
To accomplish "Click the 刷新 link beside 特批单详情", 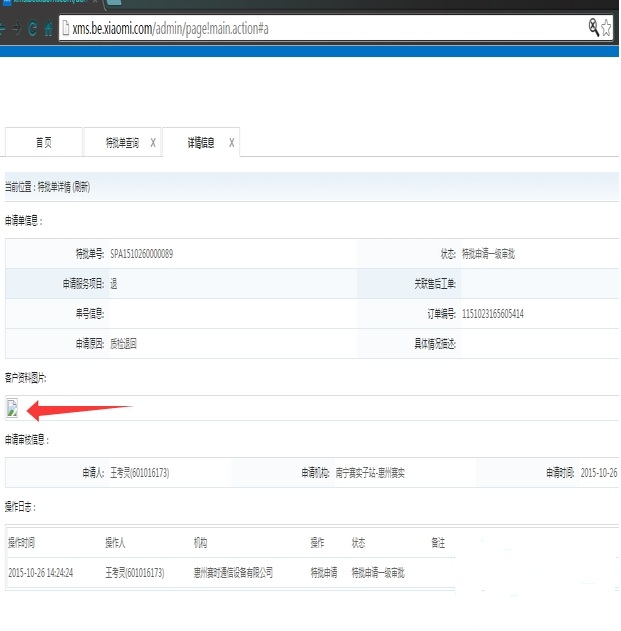I will click(x=81, y=187).
